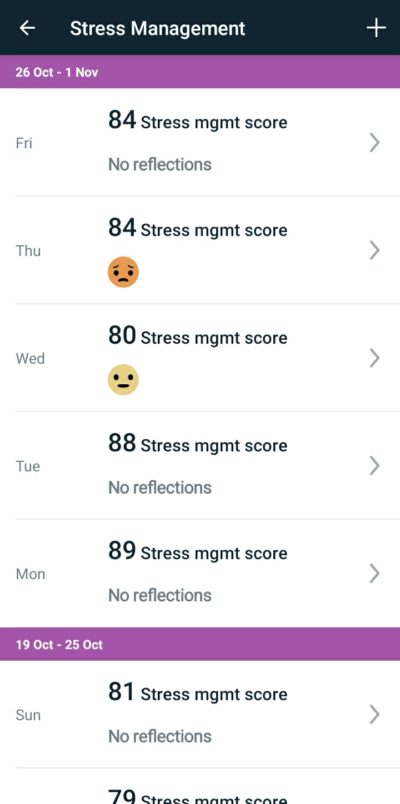This screenshot has width=400, height=804.
Task: Open Wednesday details via chevron arrow
Action: [374, 358]
